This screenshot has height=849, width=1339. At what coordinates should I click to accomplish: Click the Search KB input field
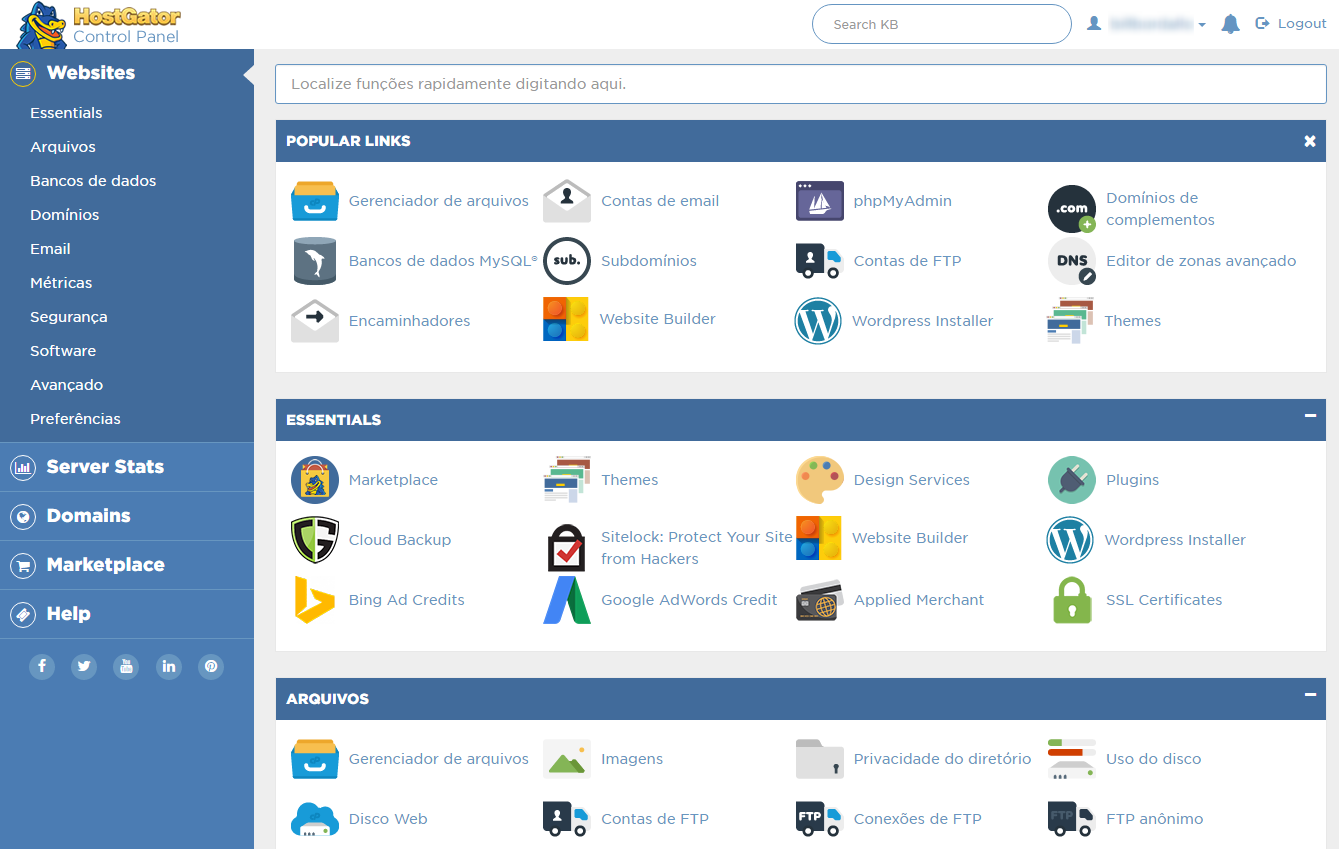coord(940,24)
